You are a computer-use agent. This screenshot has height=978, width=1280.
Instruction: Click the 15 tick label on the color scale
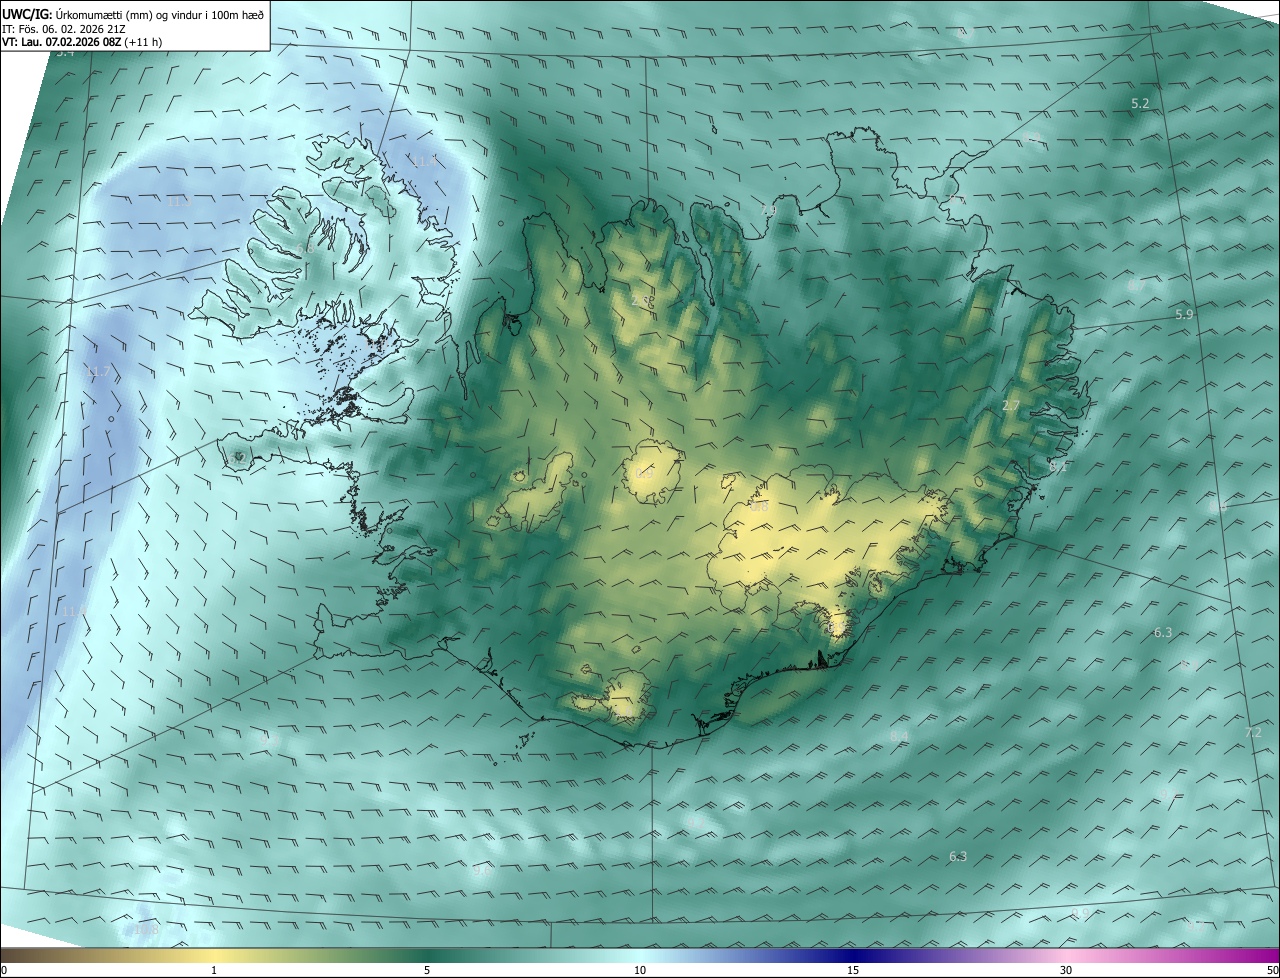tap(853, 971)
